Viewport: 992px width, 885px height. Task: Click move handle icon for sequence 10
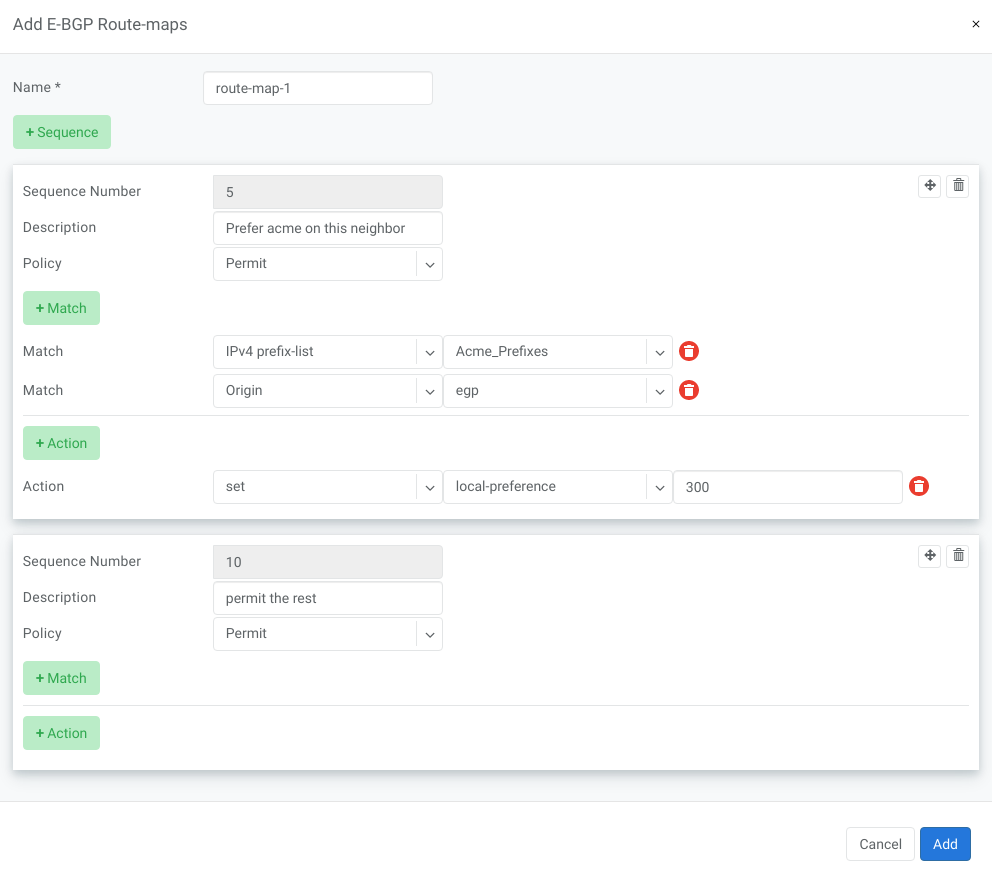(x=929, y=556)
